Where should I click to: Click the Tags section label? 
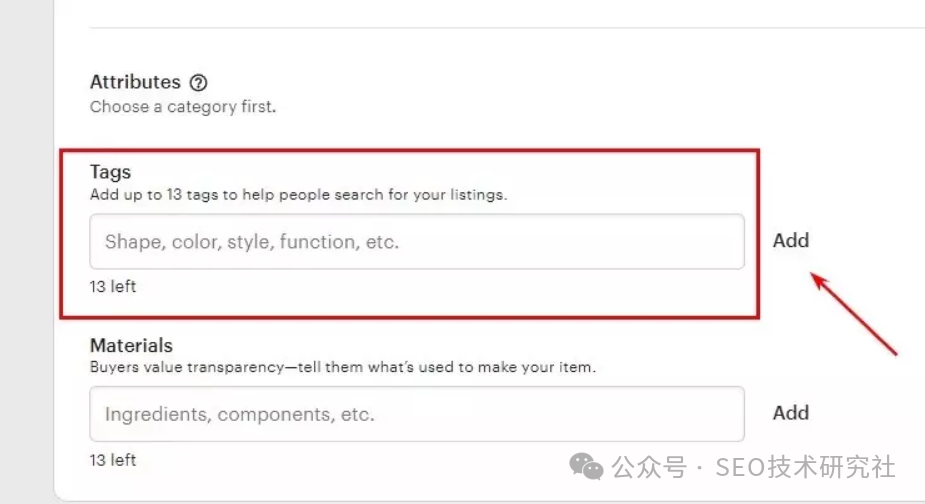point(110,173)
